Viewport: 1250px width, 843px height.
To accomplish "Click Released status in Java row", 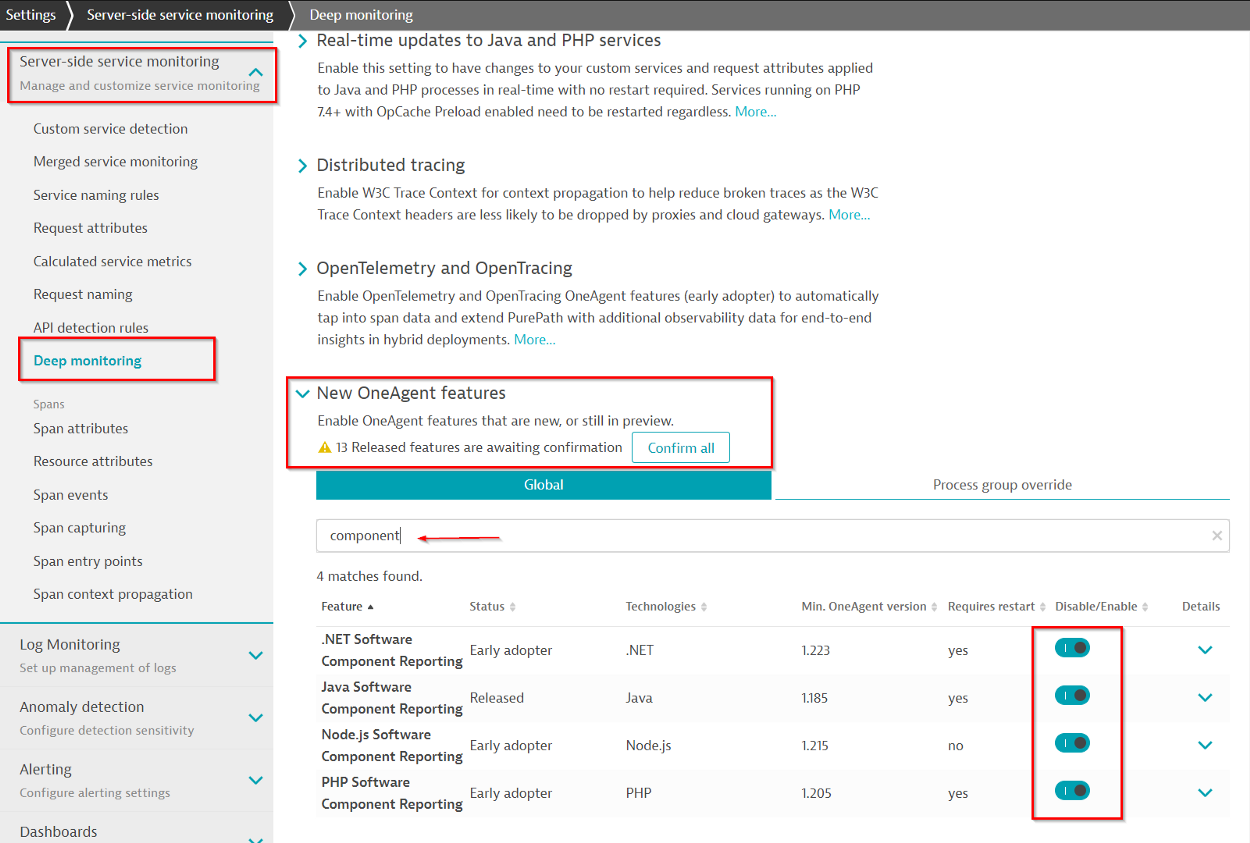I will pos(497,698).
